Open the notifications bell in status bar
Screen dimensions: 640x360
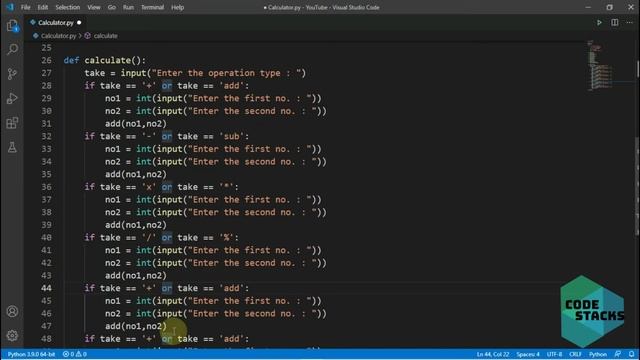coord(631,354)
